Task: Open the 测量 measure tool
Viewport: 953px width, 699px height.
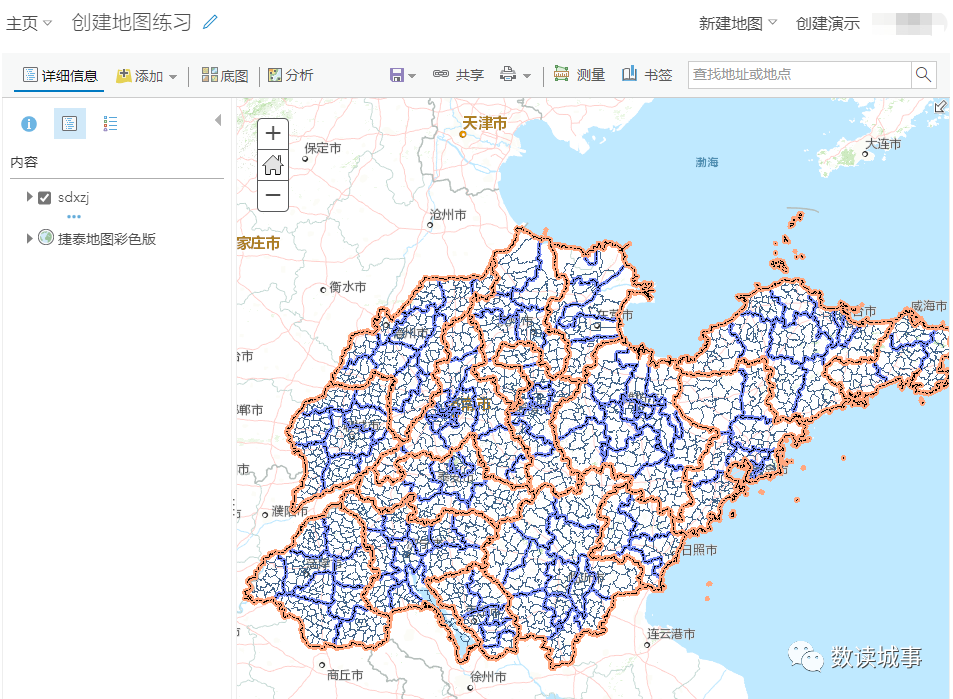Action: point(579,74)
